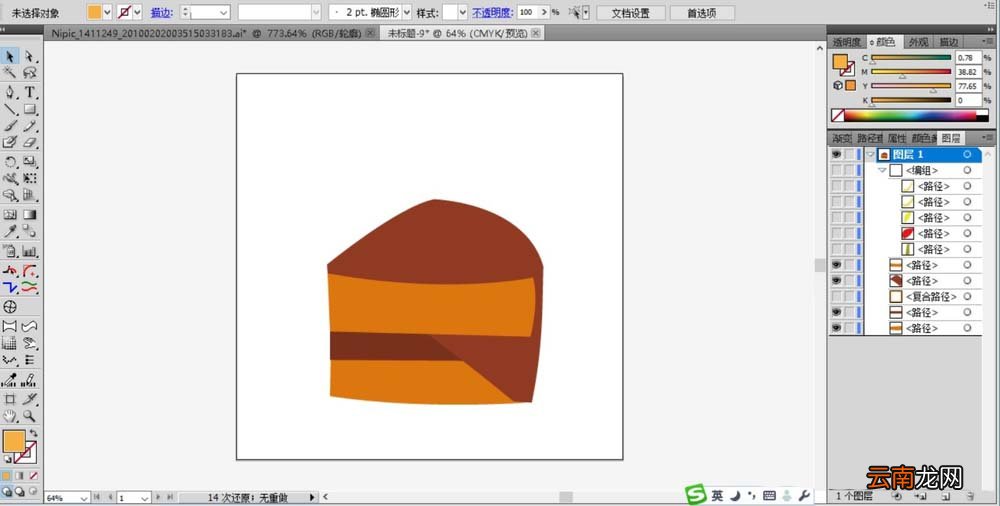Open the artboard number dropdown

point(144,498)
